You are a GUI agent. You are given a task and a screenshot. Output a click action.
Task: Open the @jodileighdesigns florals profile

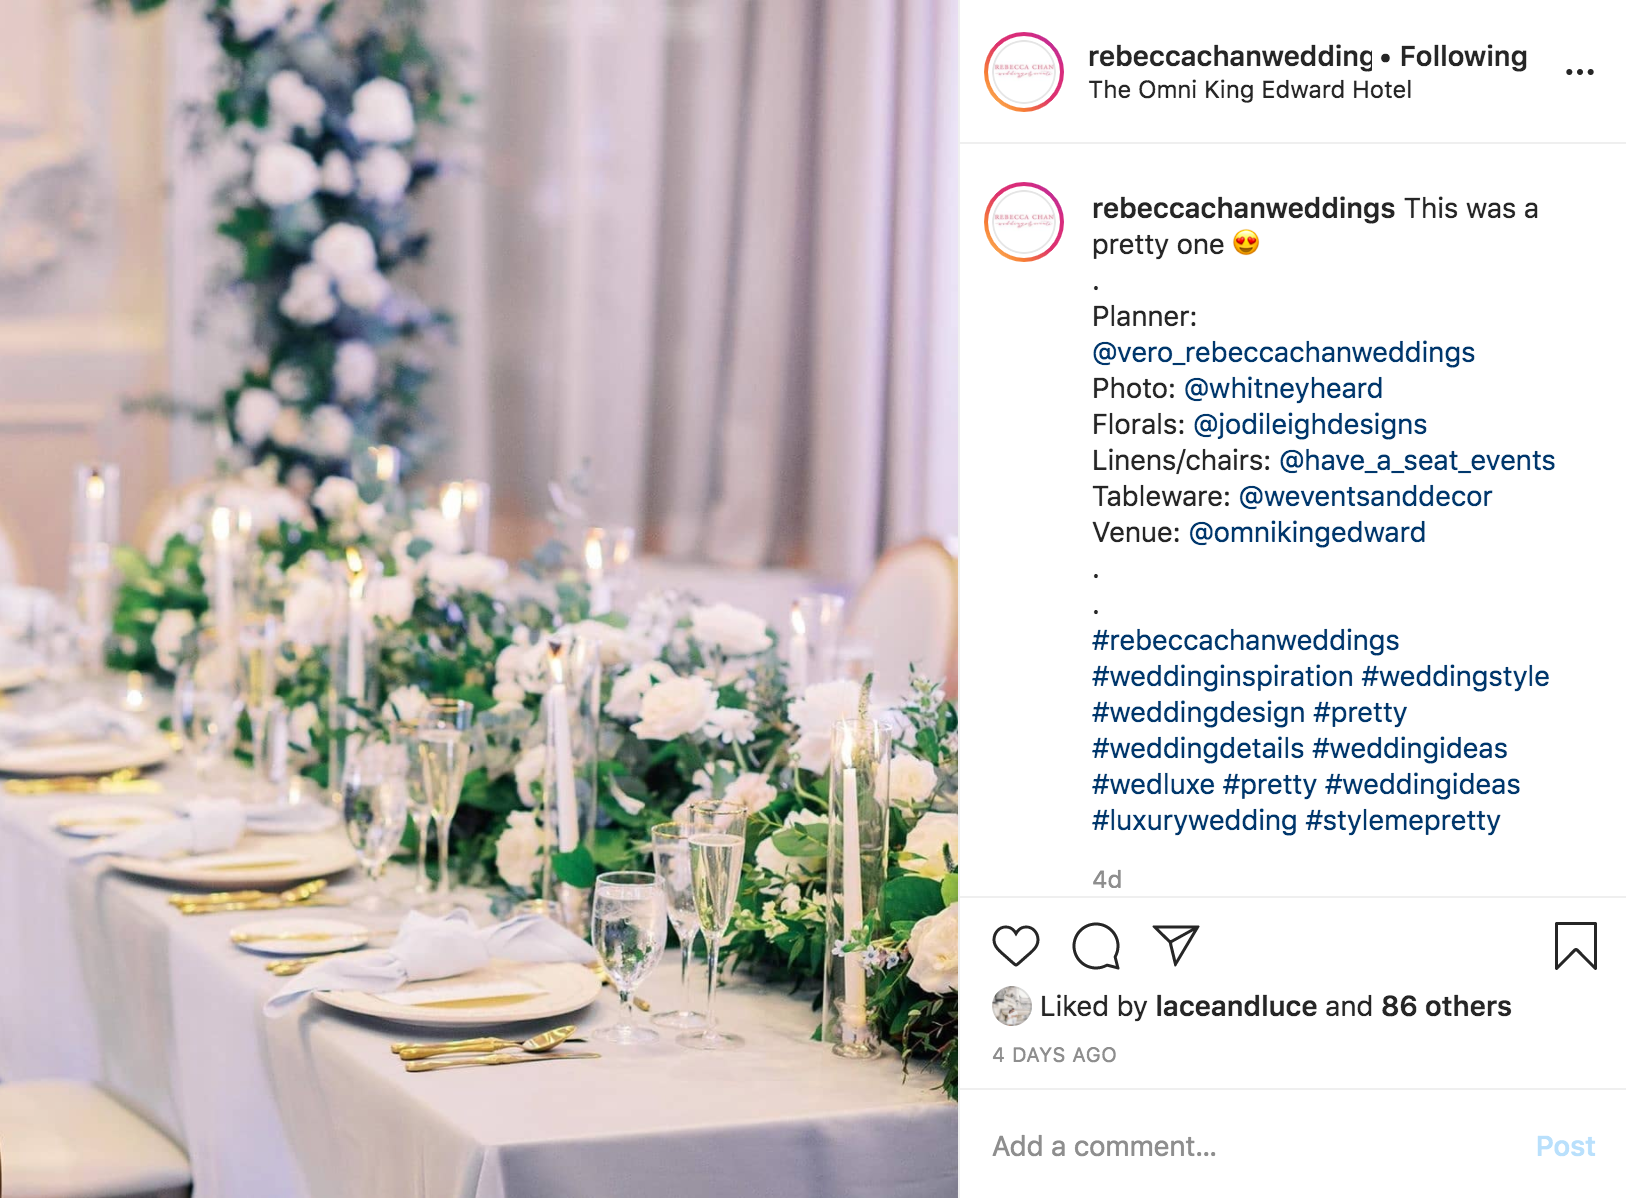(x=1310, y=424)
